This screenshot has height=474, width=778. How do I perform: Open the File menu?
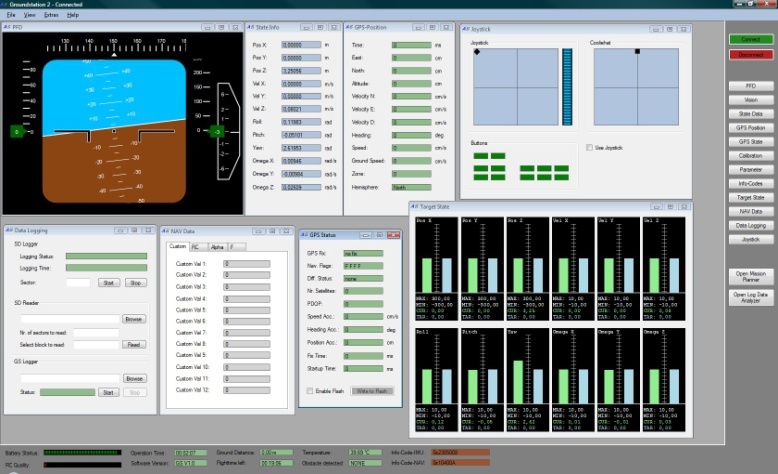click(10, 15)
